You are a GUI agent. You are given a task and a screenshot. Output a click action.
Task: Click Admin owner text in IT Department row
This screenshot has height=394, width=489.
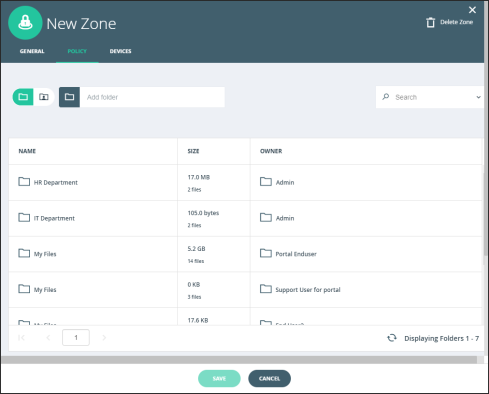(285, 218)
